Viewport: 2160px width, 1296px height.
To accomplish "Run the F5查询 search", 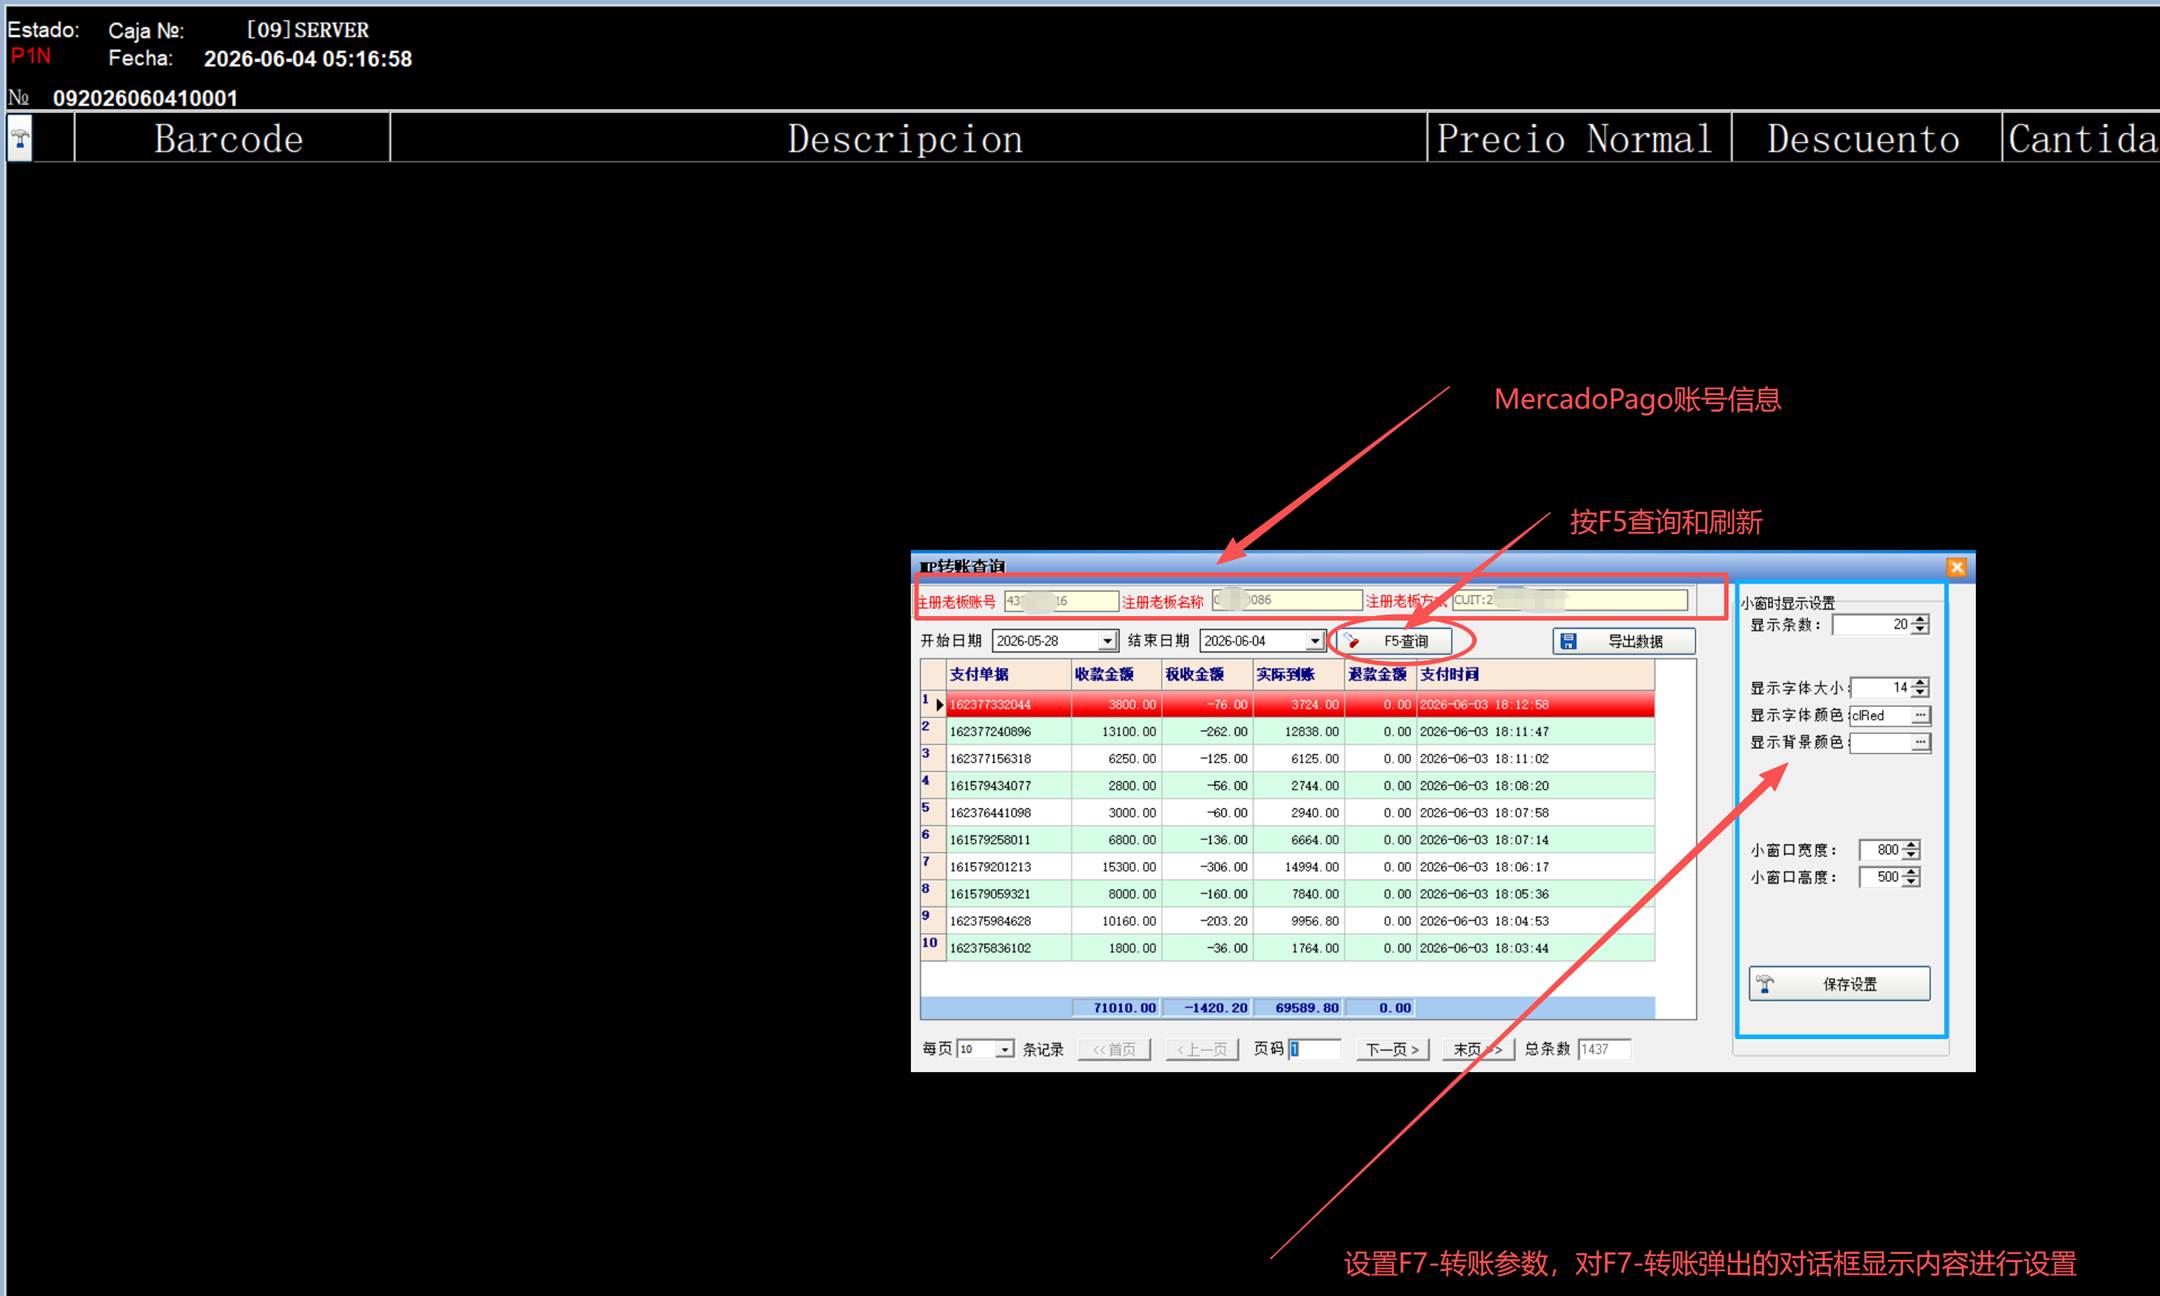I will click(x=1395, y=641).
